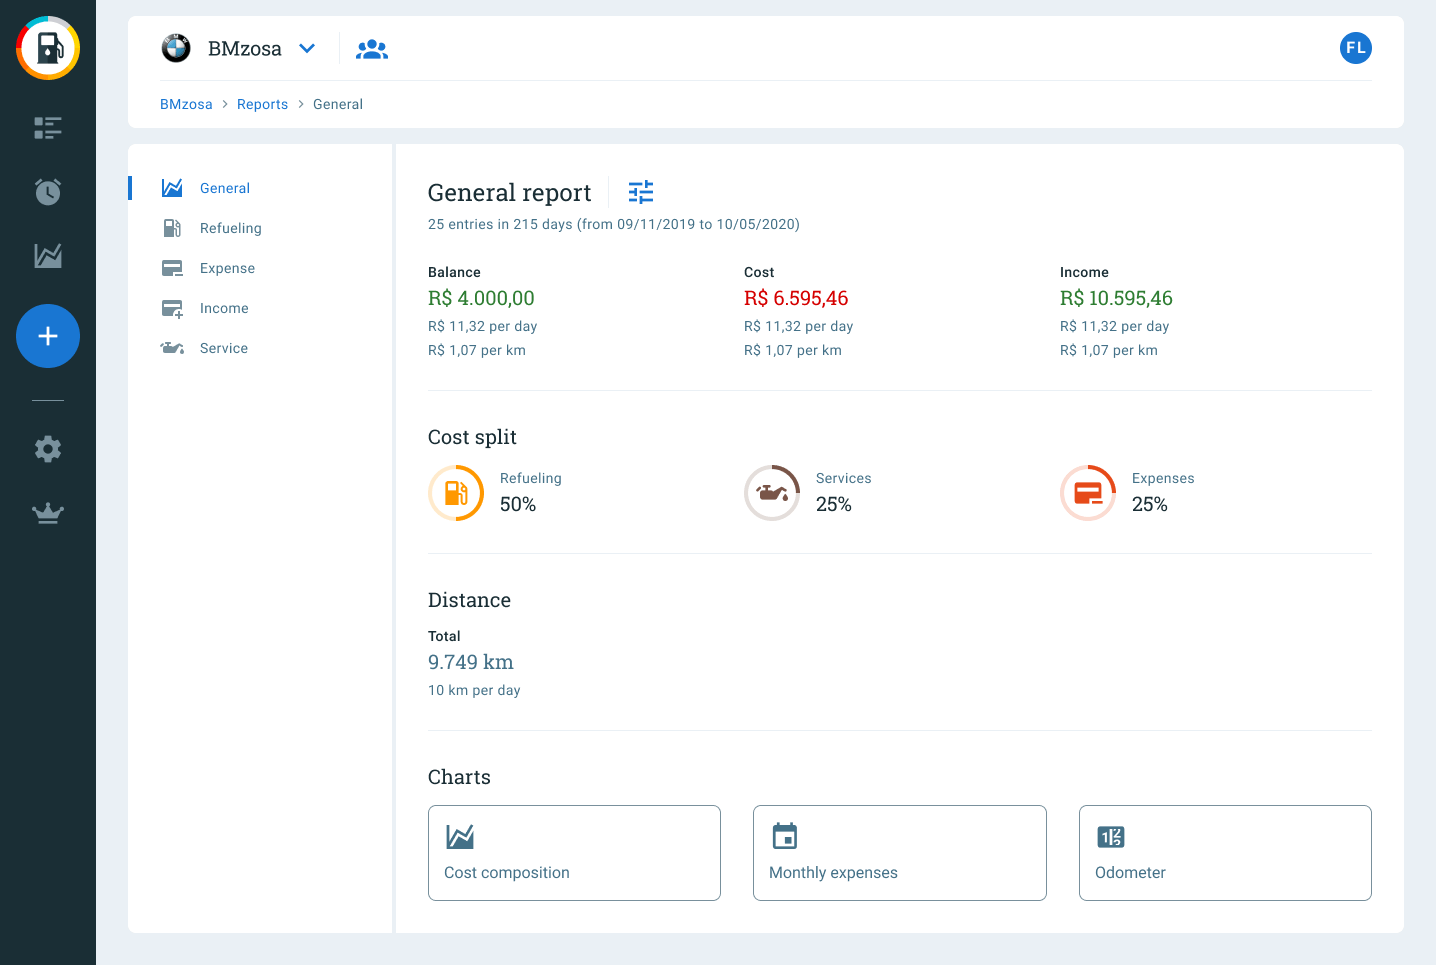Open reports chart icon in sidebar

click(x=48, y=256)
